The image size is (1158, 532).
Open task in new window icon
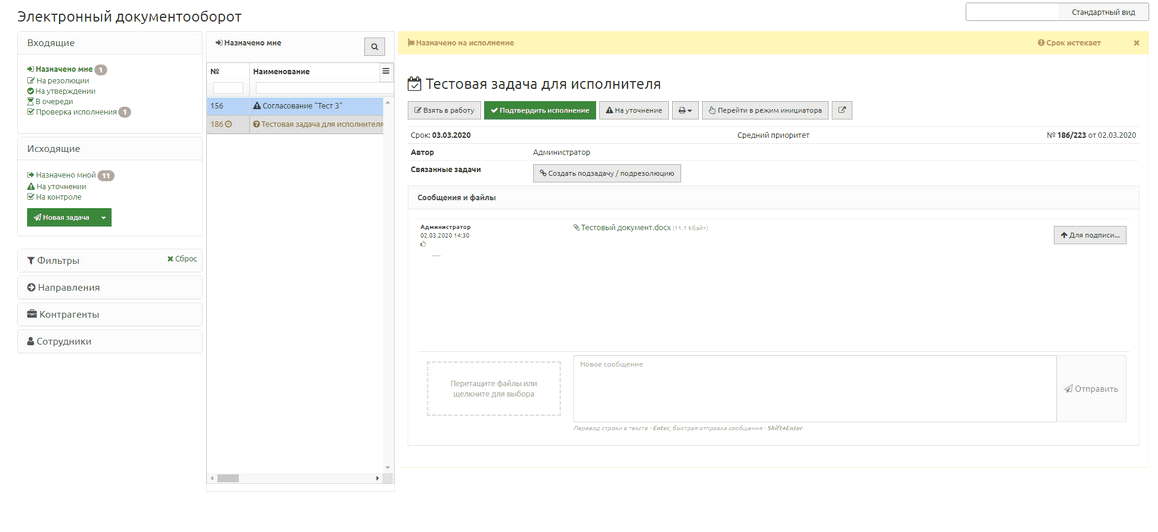(x=842, y=110)
